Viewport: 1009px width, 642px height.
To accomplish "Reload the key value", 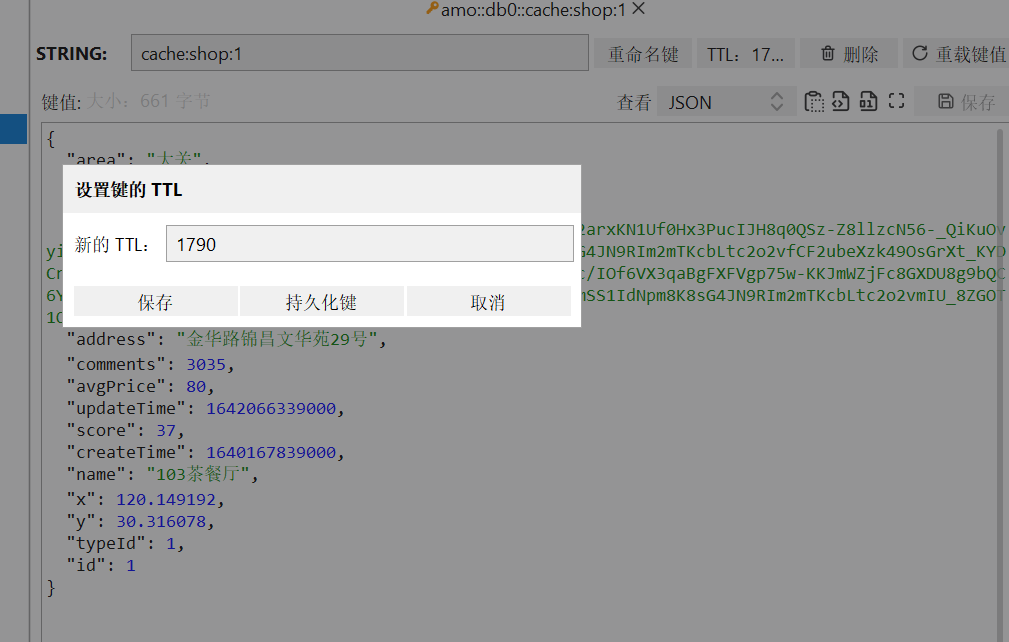I will (x=958, y=53).
